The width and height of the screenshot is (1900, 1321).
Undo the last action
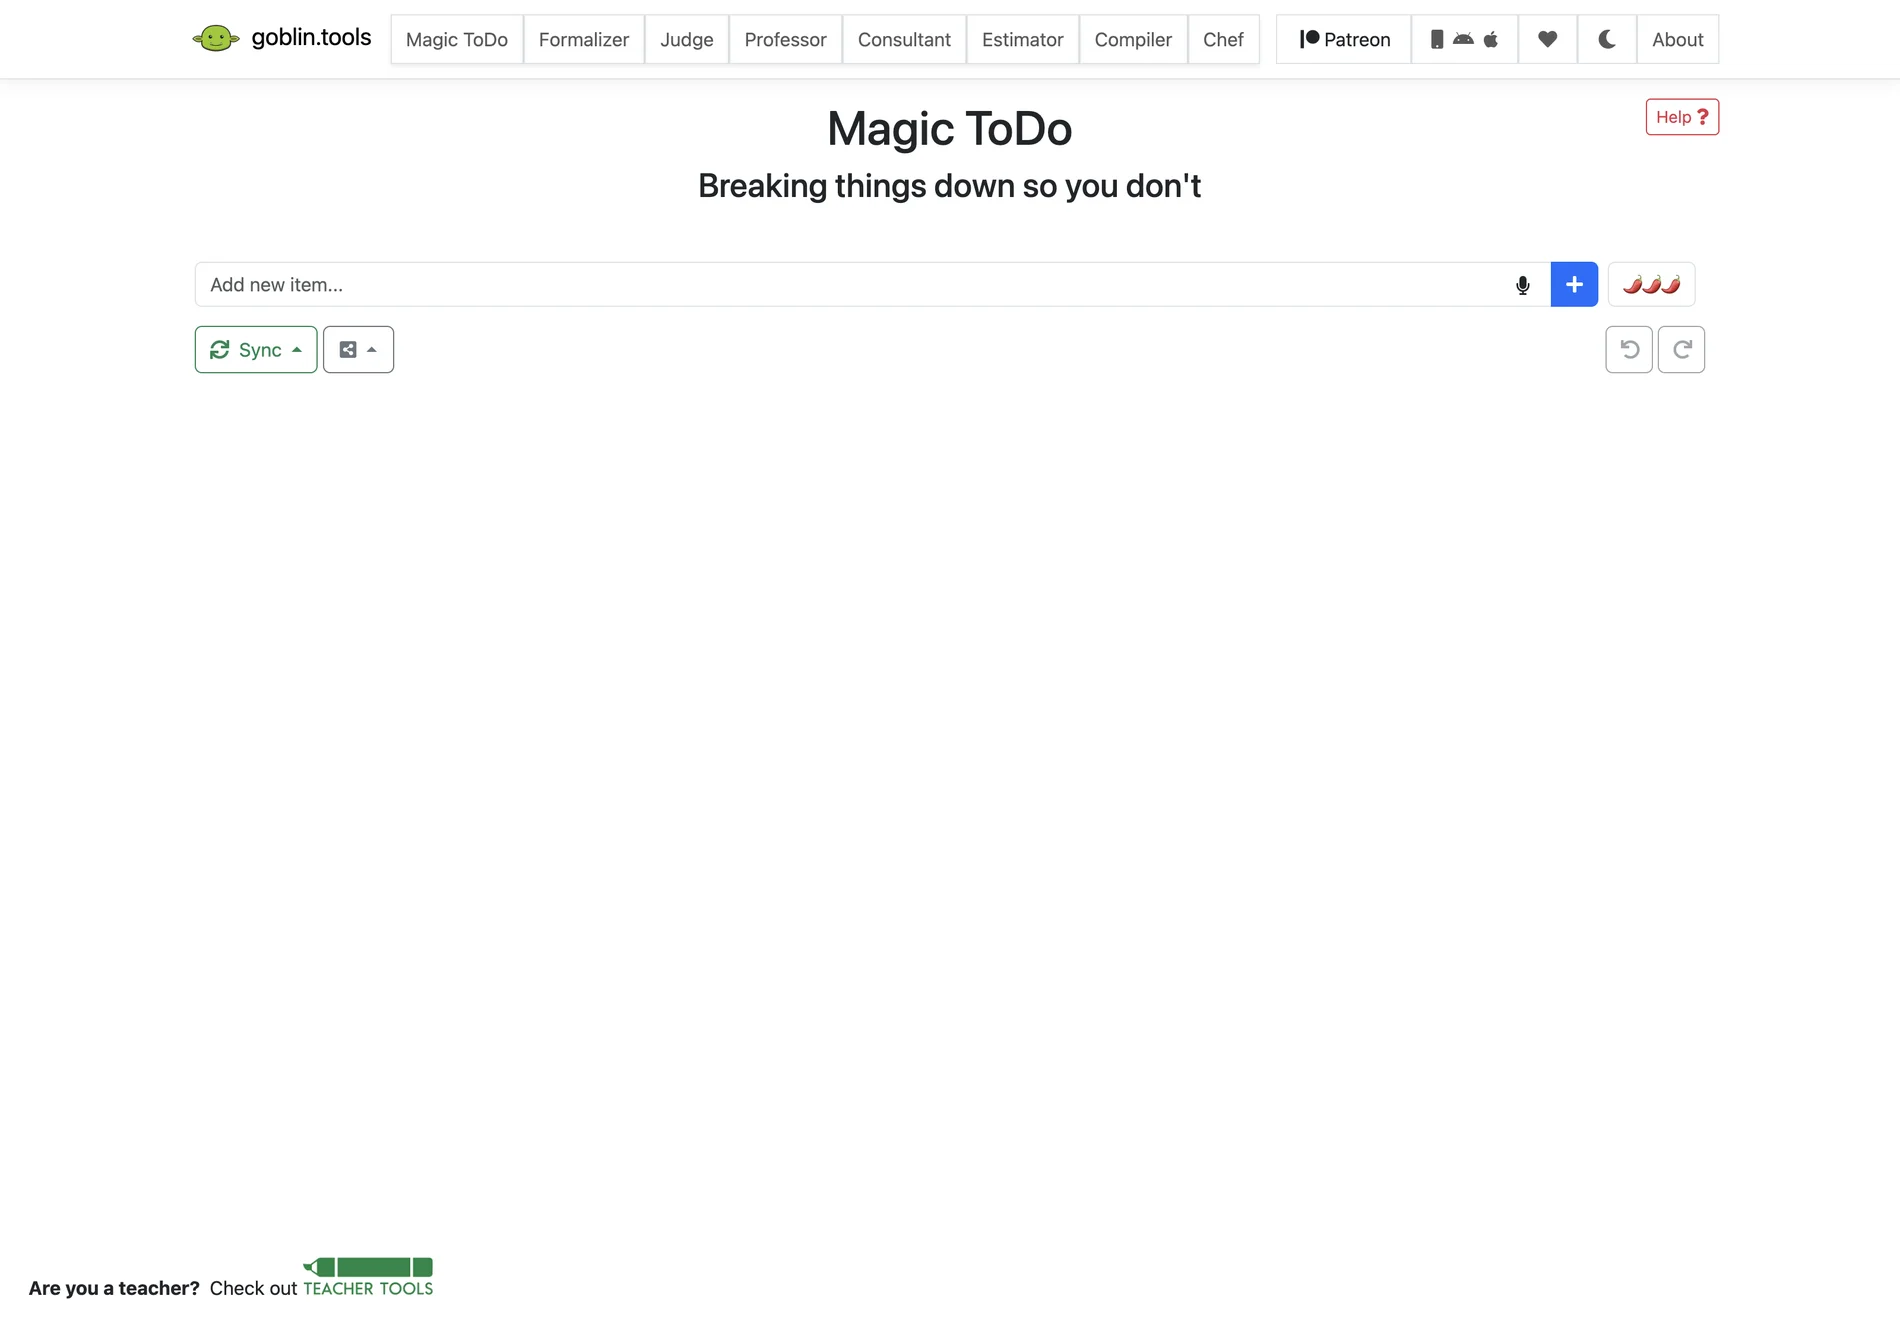(x=1629, y=350)
